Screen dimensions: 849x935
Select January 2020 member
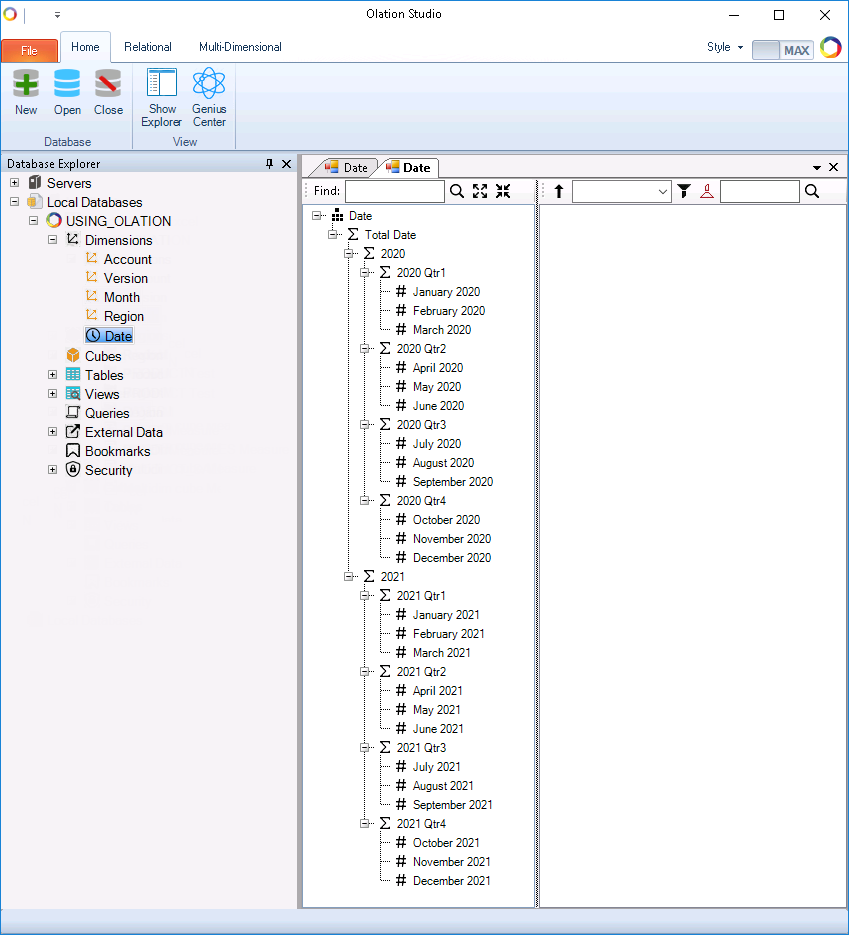click(x=446, y=292)
